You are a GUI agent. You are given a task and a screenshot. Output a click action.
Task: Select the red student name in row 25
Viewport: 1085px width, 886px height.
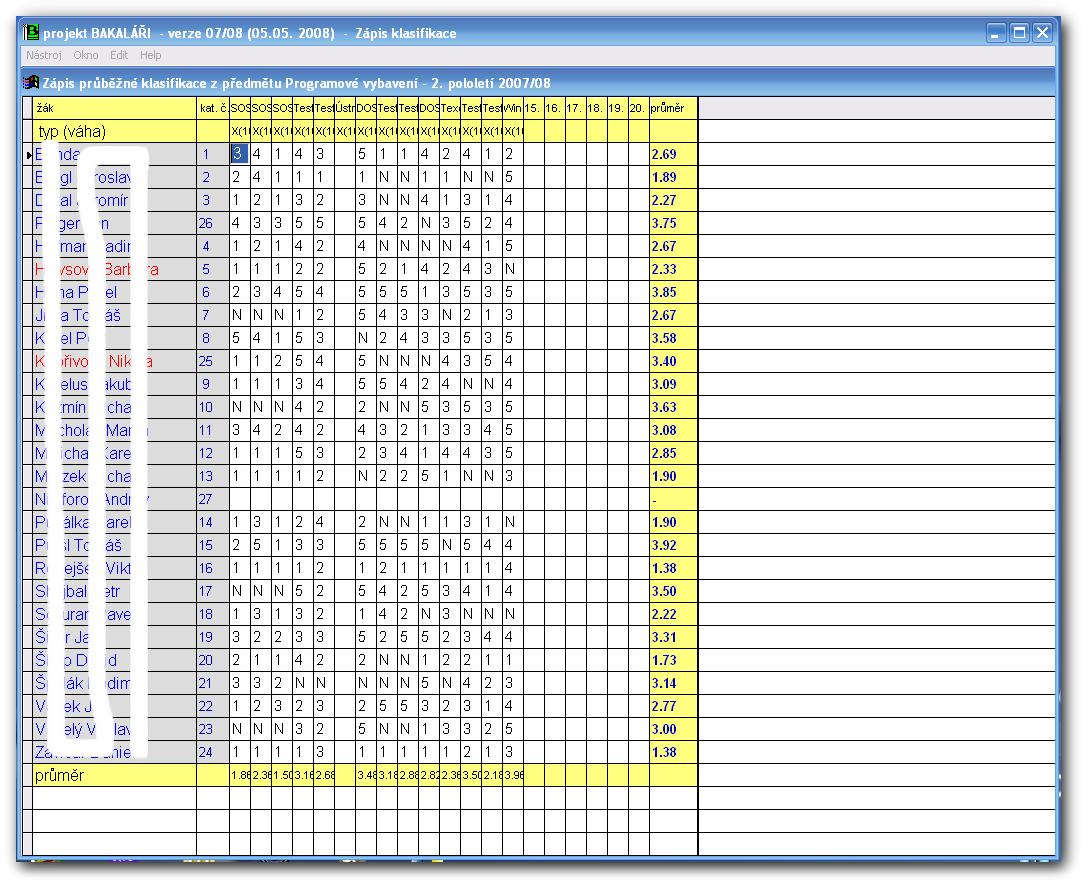(94, 361)
